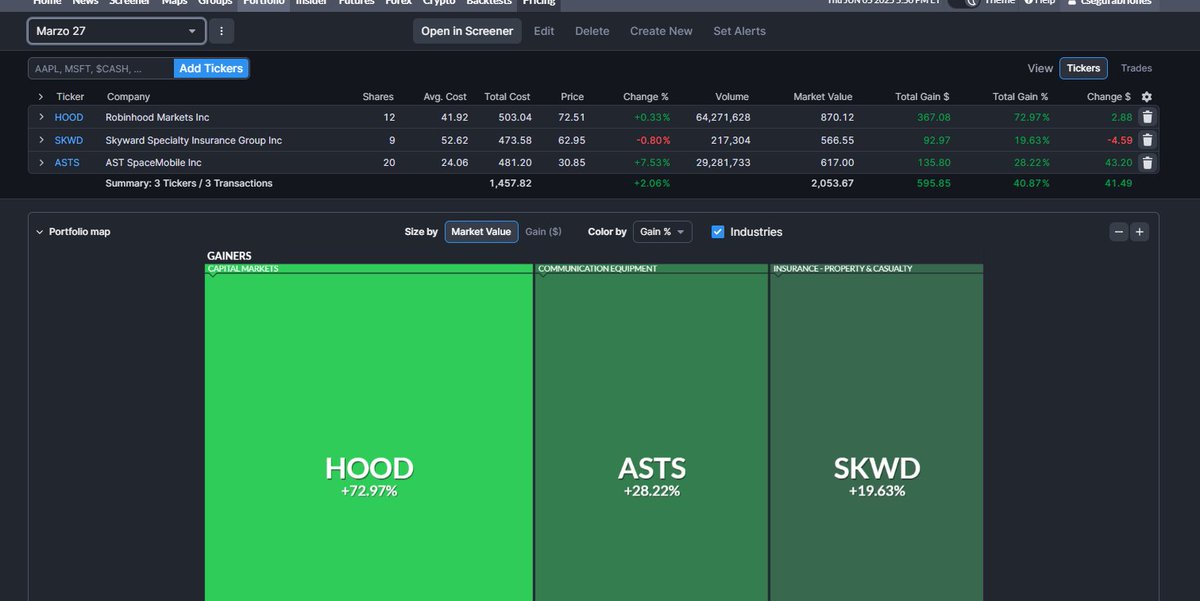Open the ASTS ticker link

[x=67, y=162]
